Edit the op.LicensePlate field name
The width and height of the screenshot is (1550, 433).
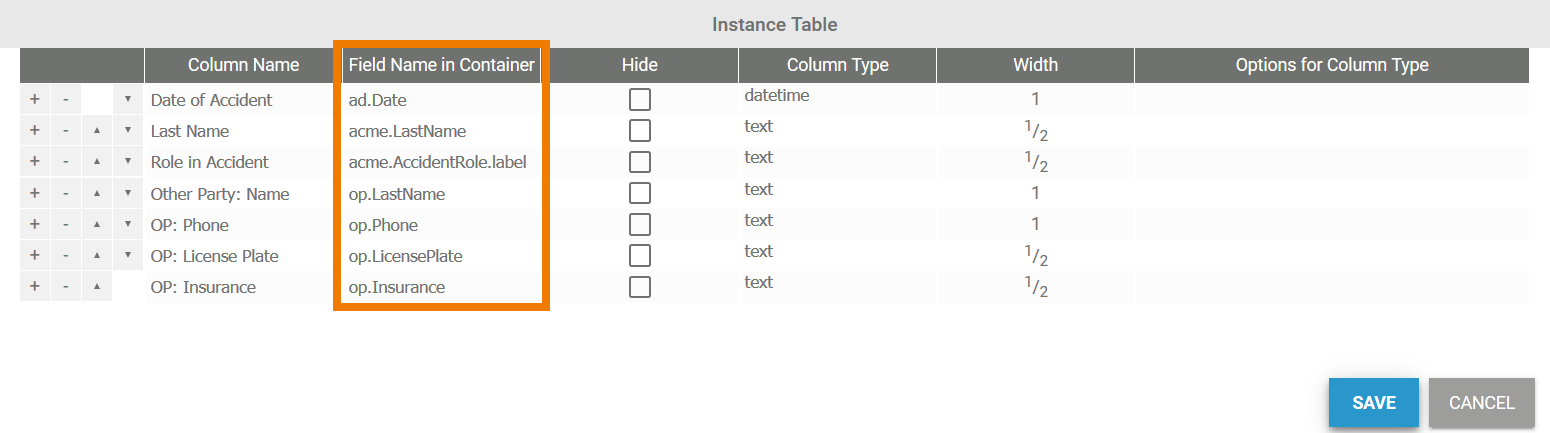coord(405,256)
